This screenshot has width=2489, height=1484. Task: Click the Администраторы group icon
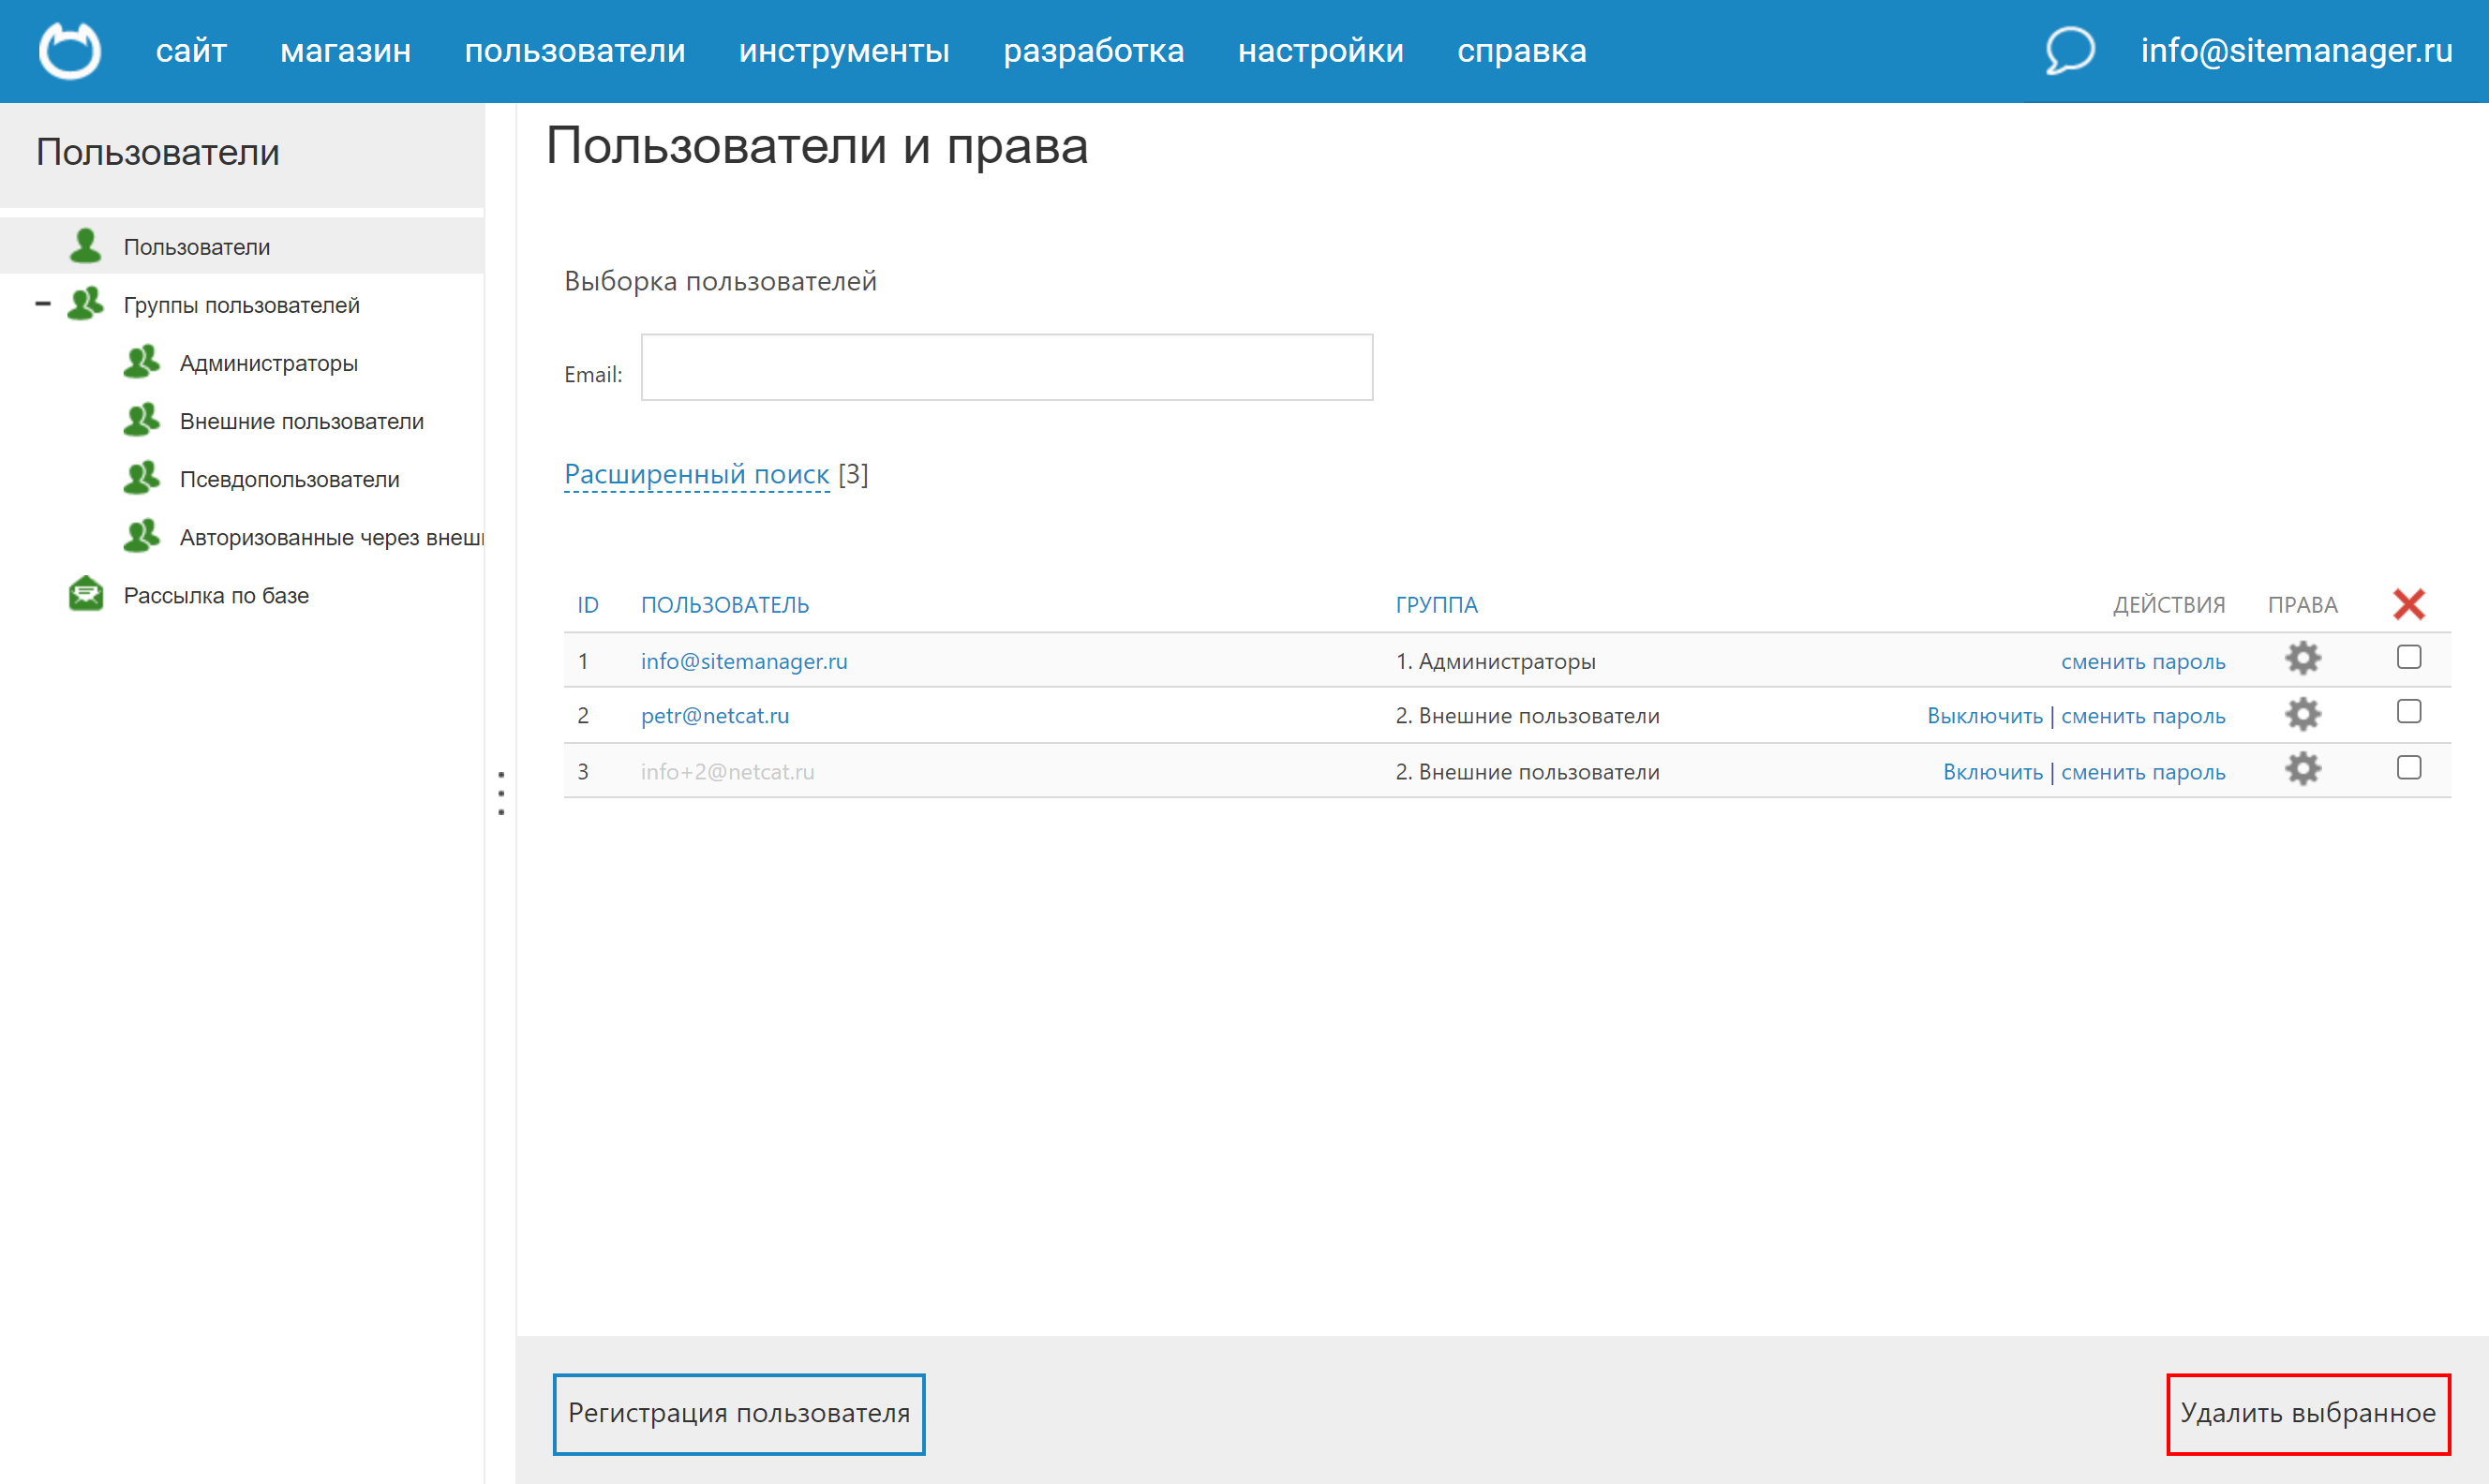(142, 362)
